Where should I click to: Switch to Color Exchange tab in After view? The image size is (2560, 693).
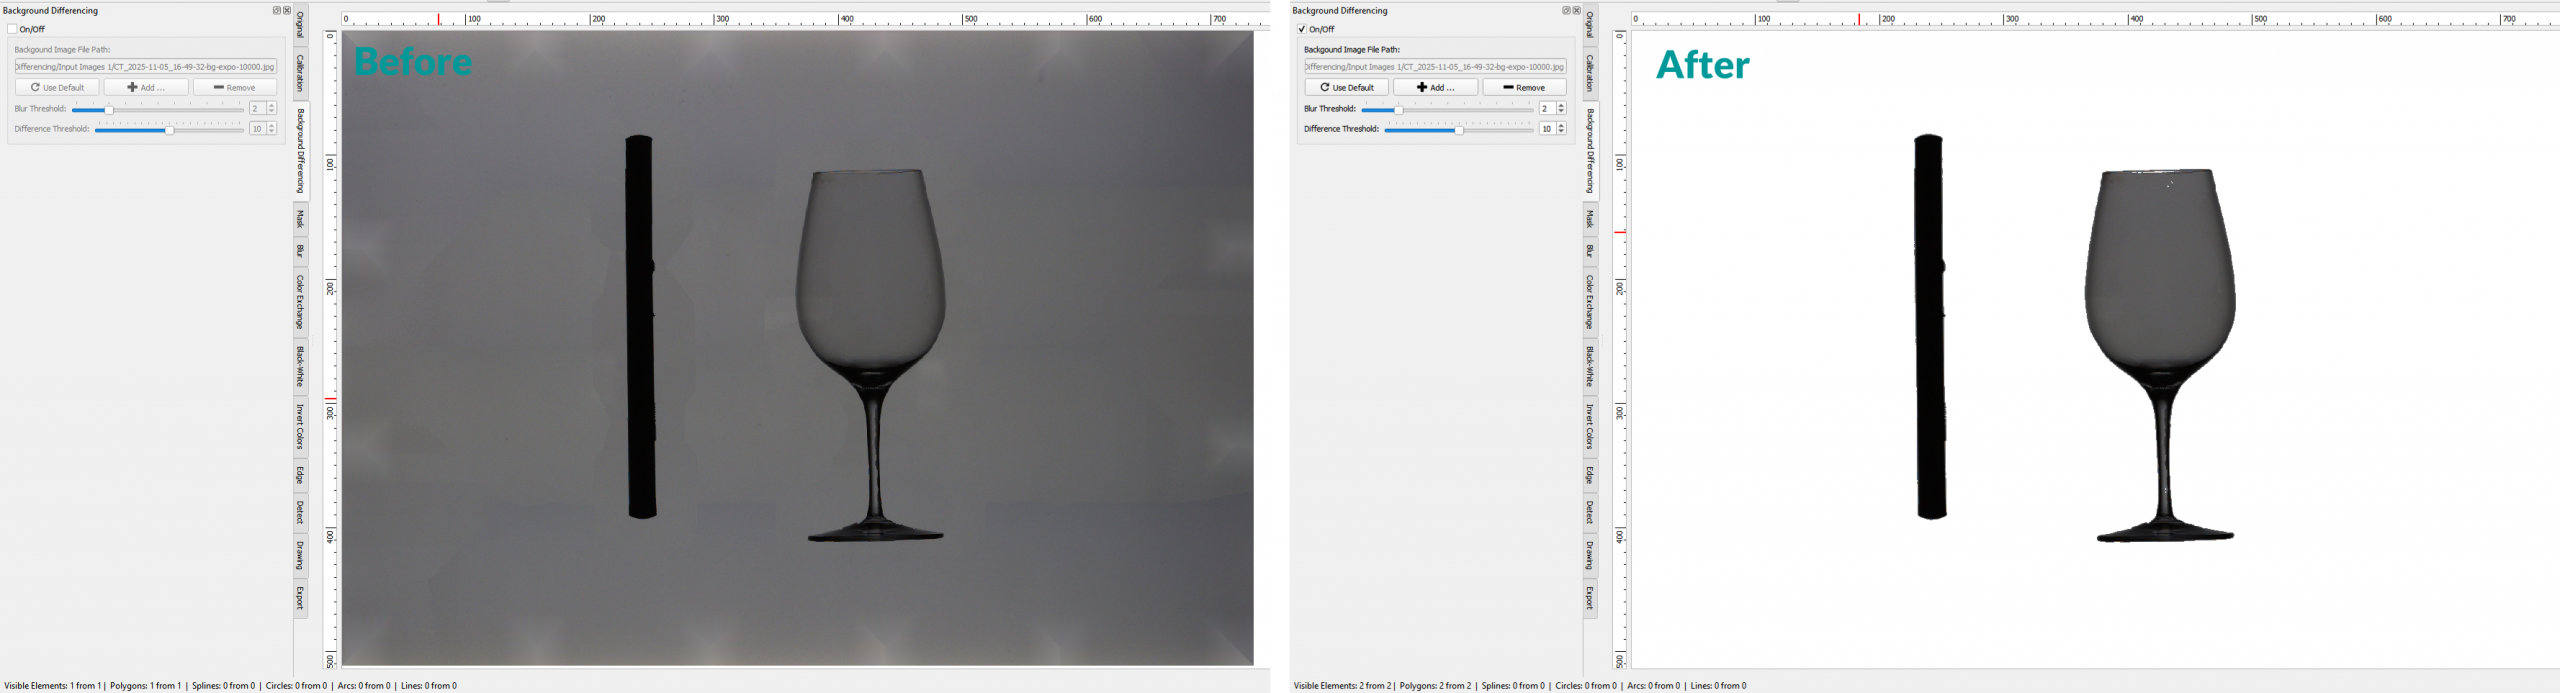[1590, 302]
